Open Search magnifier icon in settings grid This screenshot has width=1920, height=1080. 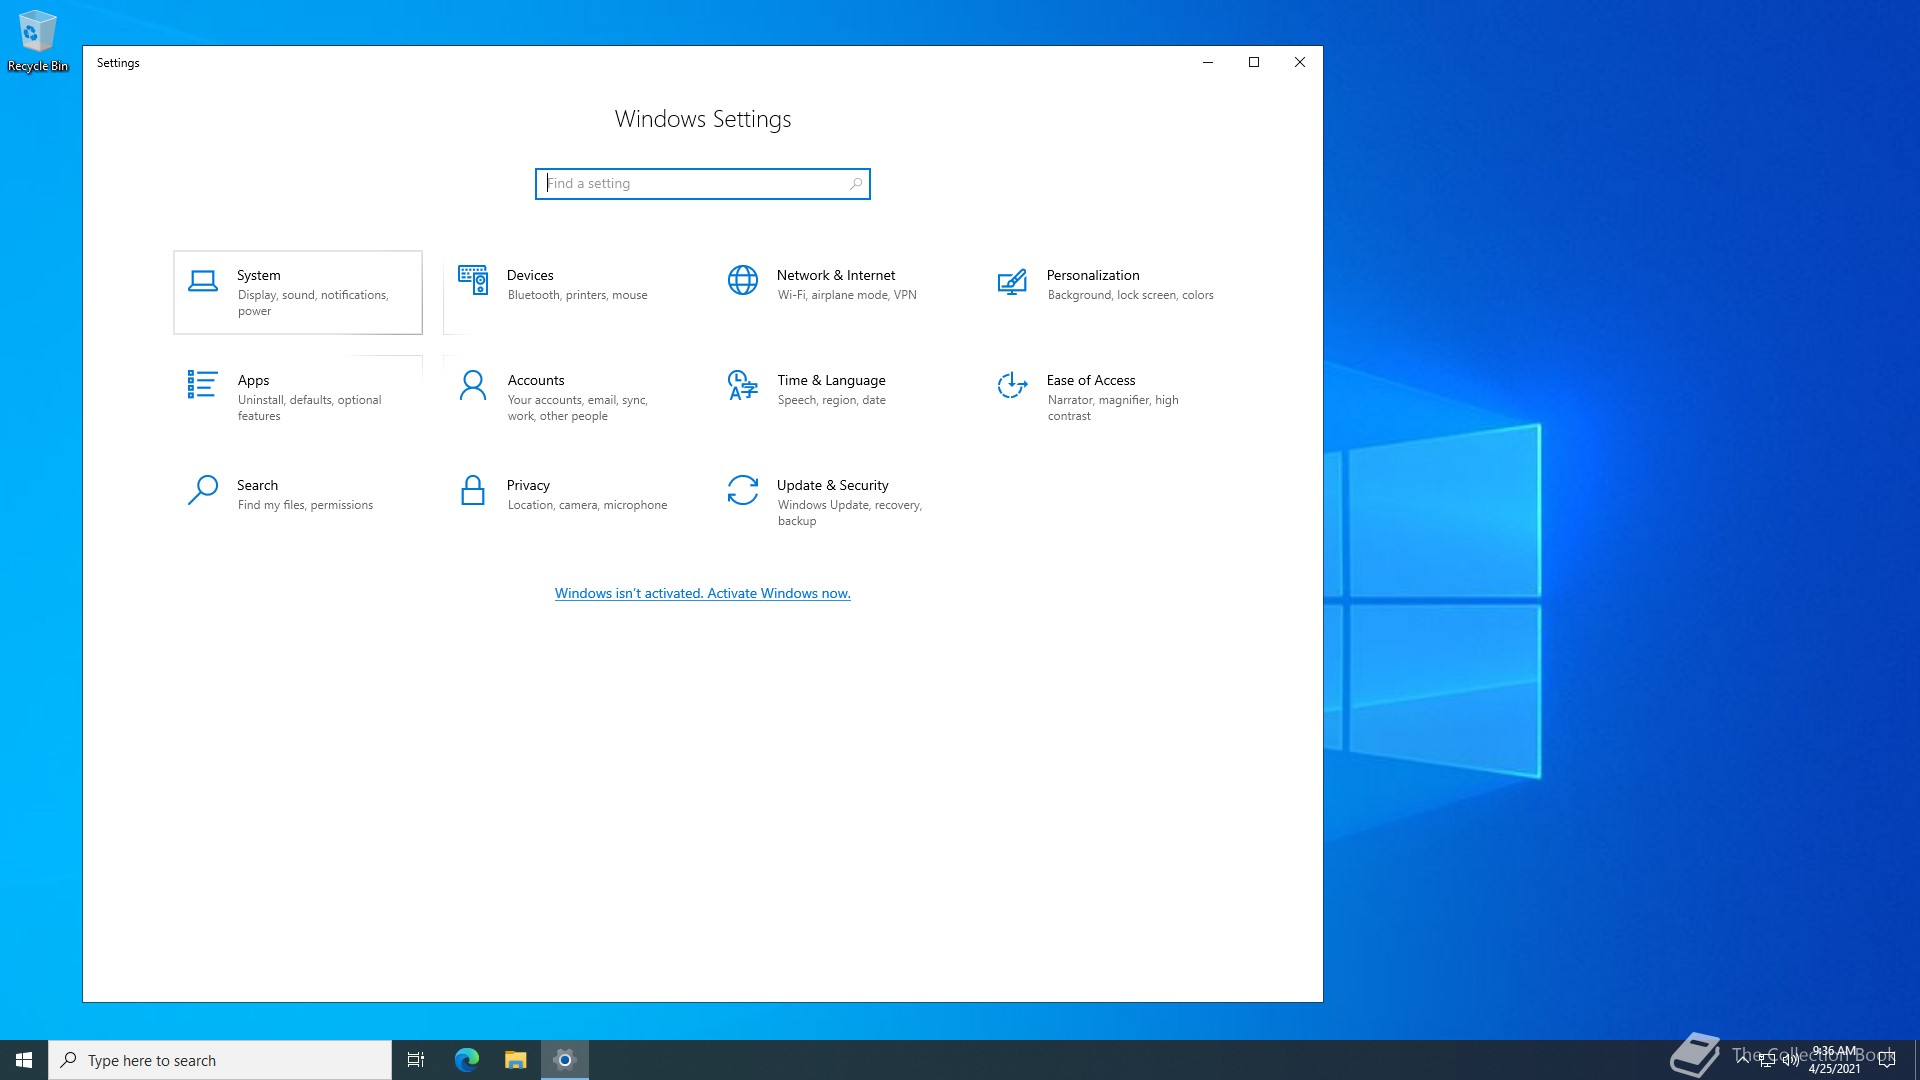(203, 490)
